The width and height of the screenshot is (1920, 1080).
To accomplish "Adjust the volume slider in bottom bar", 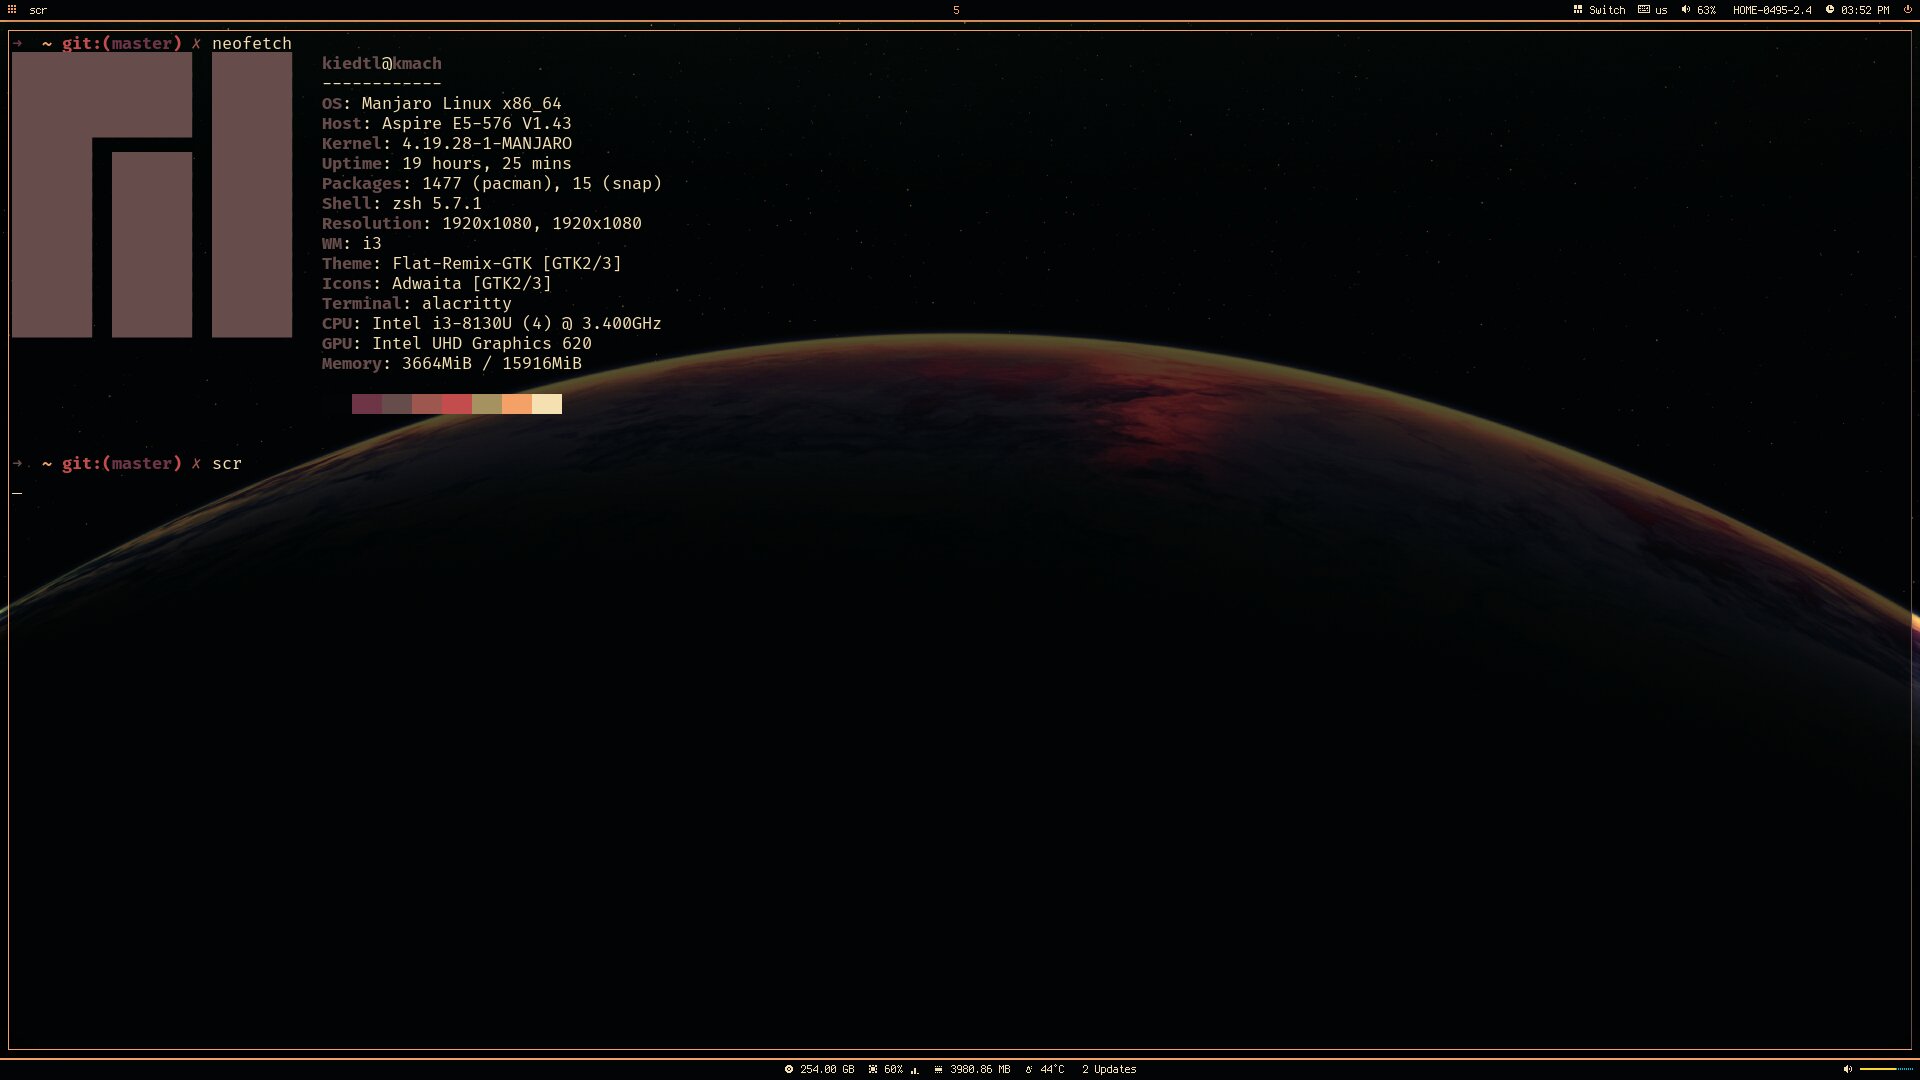I will click(x=1886, y=1069).
